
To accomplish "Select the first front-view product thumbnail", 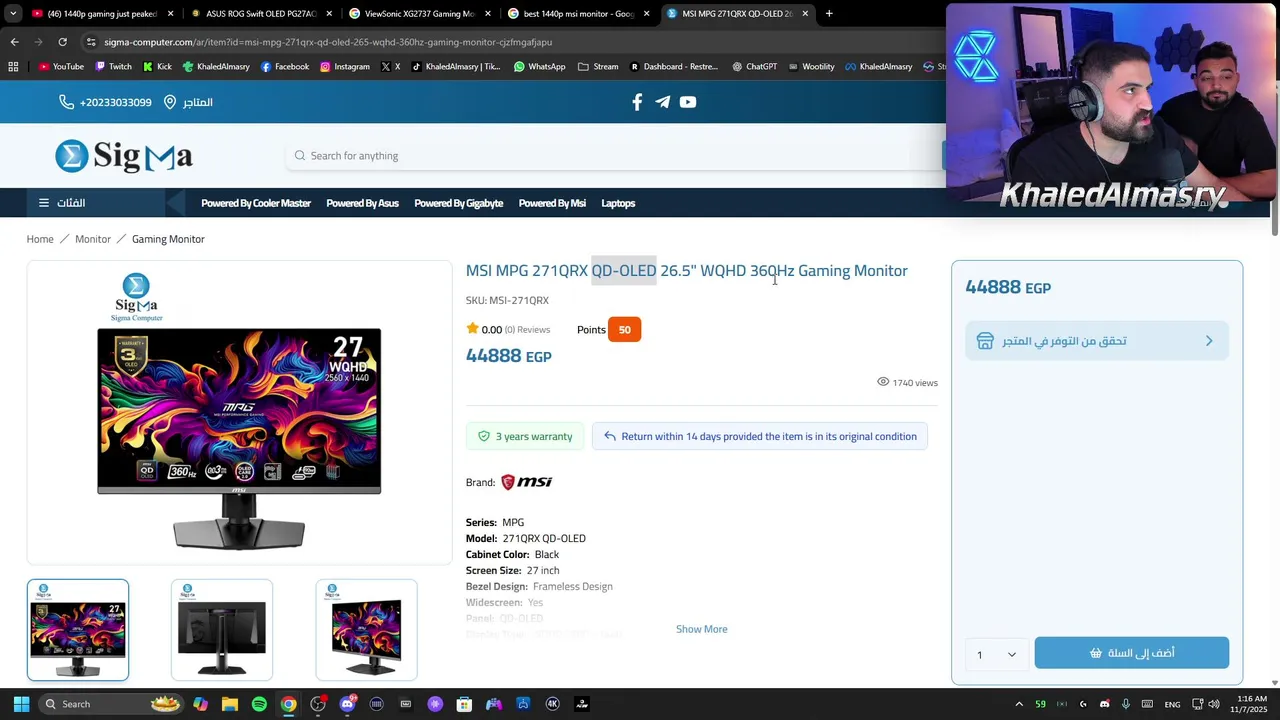I will click(78, 630).
